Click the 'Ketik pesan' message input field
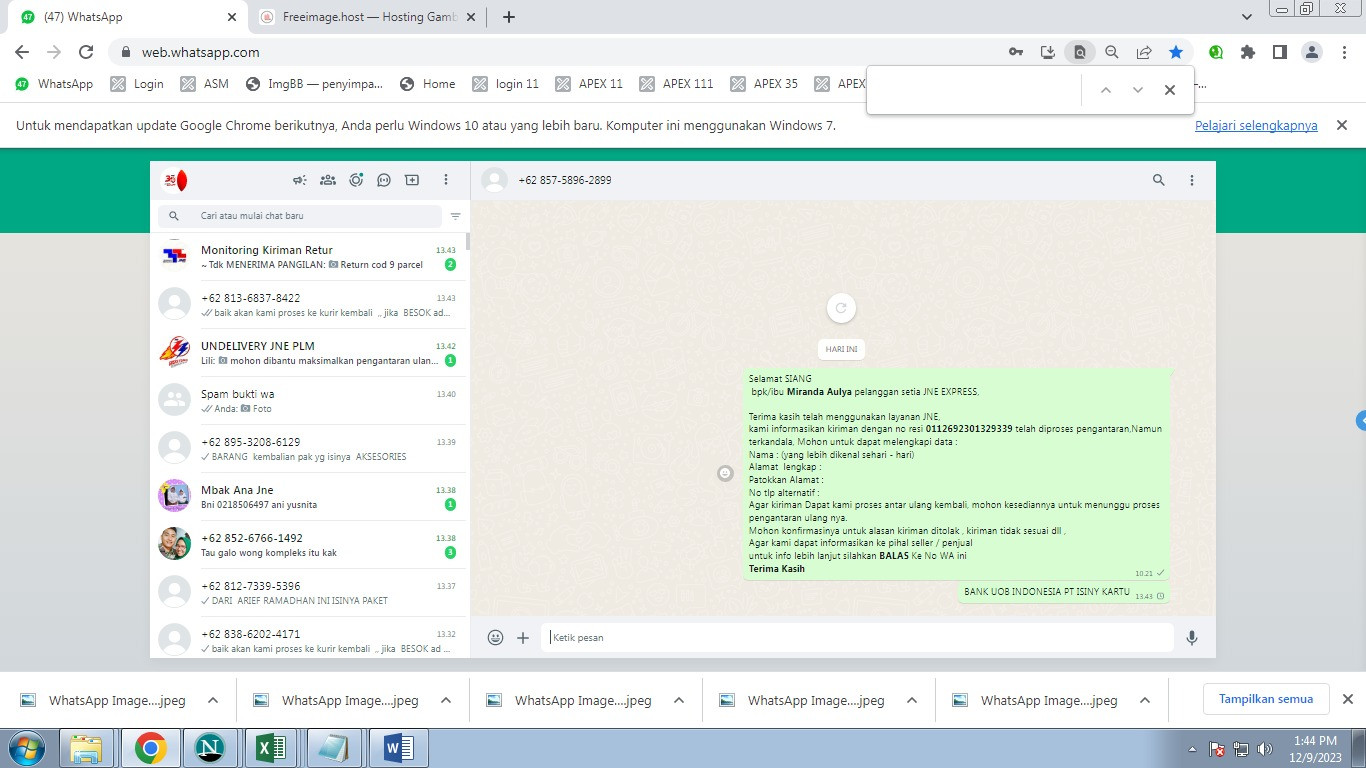This screenshot has height=768, width=1366. 857,637
